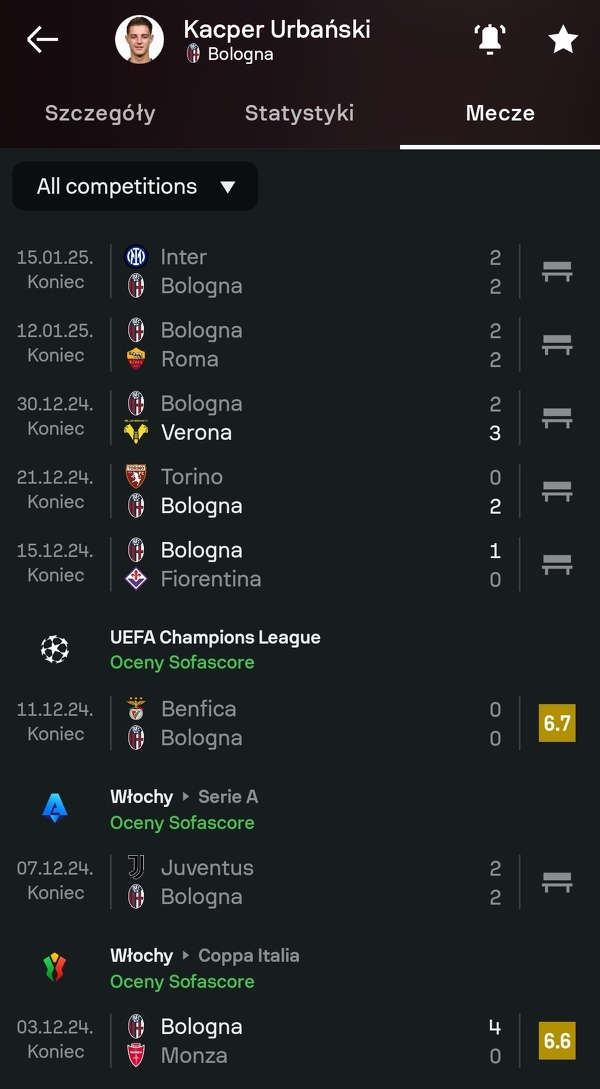Tap the bench icon for Torino vs Bologna
This screenshot has height=1089, width=600.
click(557, 491)
